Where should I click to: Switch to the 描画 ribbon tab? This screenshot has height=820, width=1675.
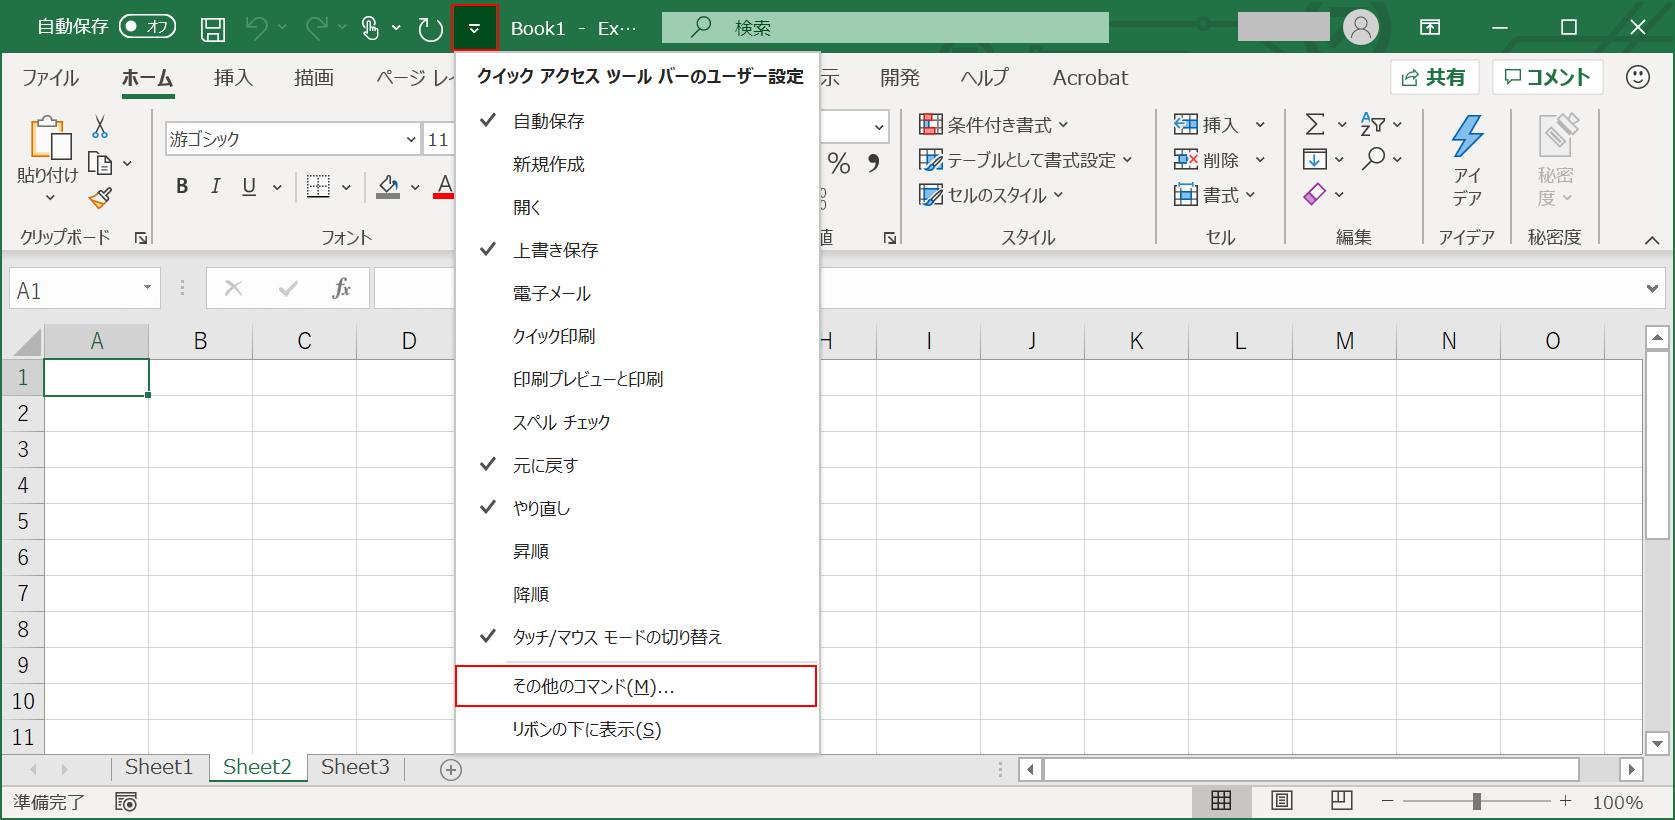314,78
